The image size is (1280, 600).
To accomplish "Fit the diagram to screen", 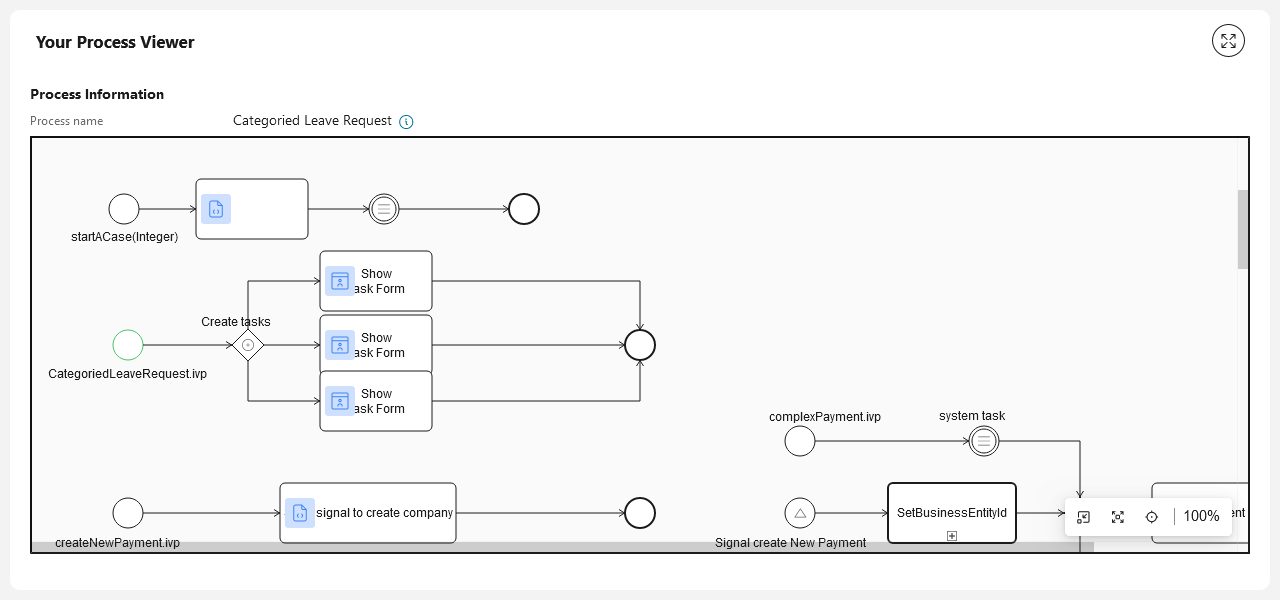I will (1118, 517).
